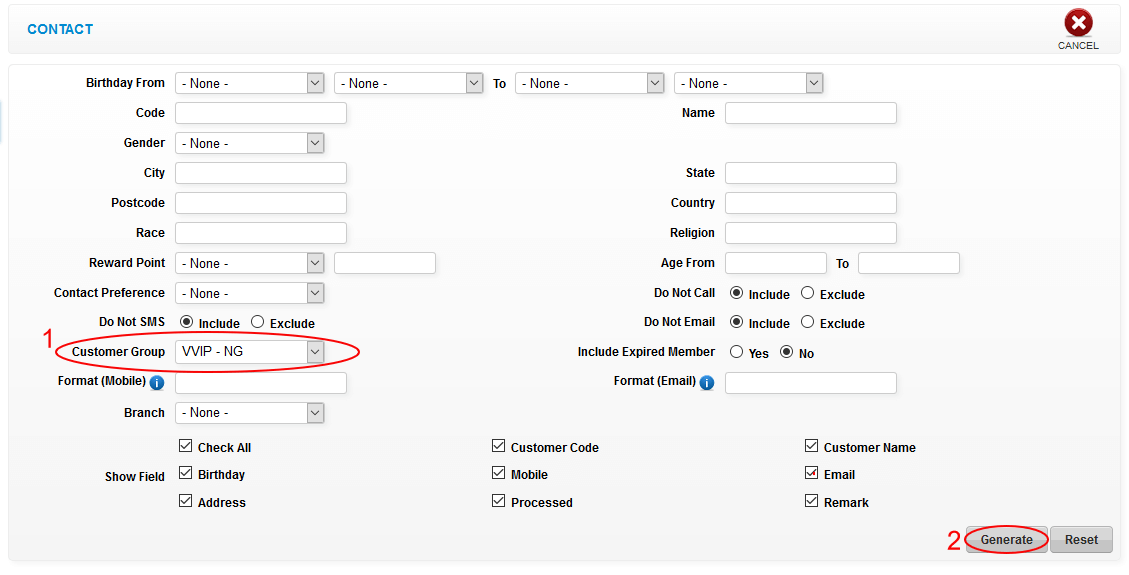
Task: Click the Age To input field
Action: 909,263
